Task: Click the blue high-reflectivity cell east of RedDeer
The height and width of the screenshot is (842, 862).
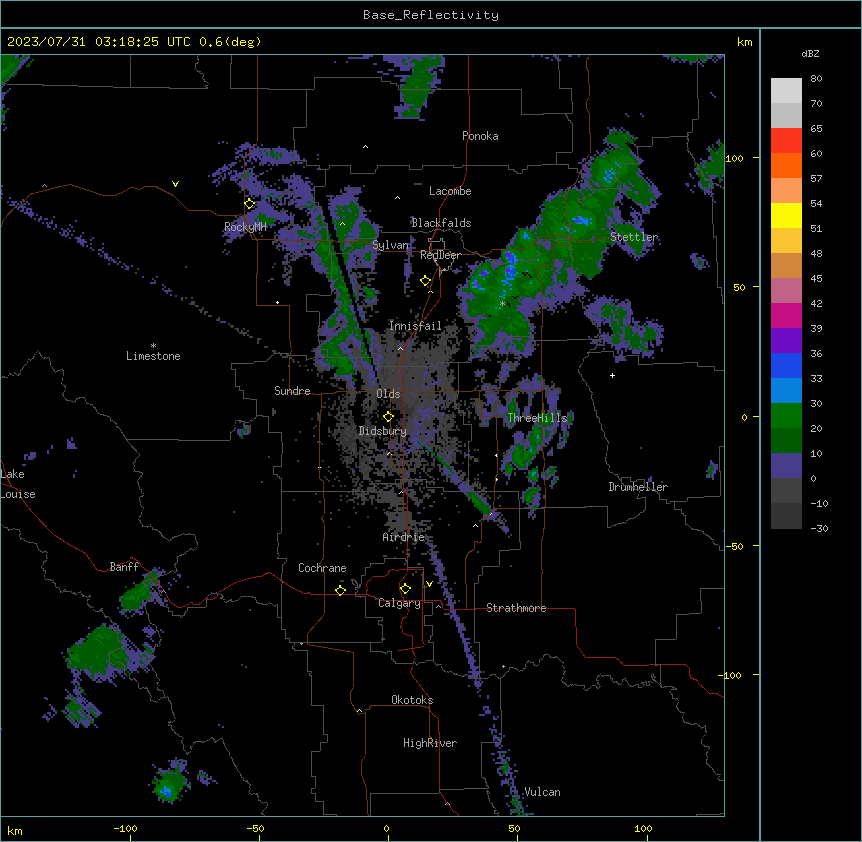Action: tap(510, 267)
